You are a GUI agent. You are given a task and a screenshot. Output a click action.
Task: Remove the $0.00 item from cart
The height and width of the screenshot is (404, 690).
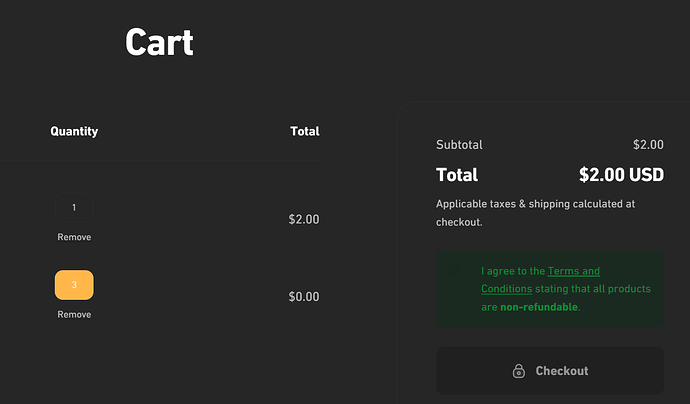point(74,315)
